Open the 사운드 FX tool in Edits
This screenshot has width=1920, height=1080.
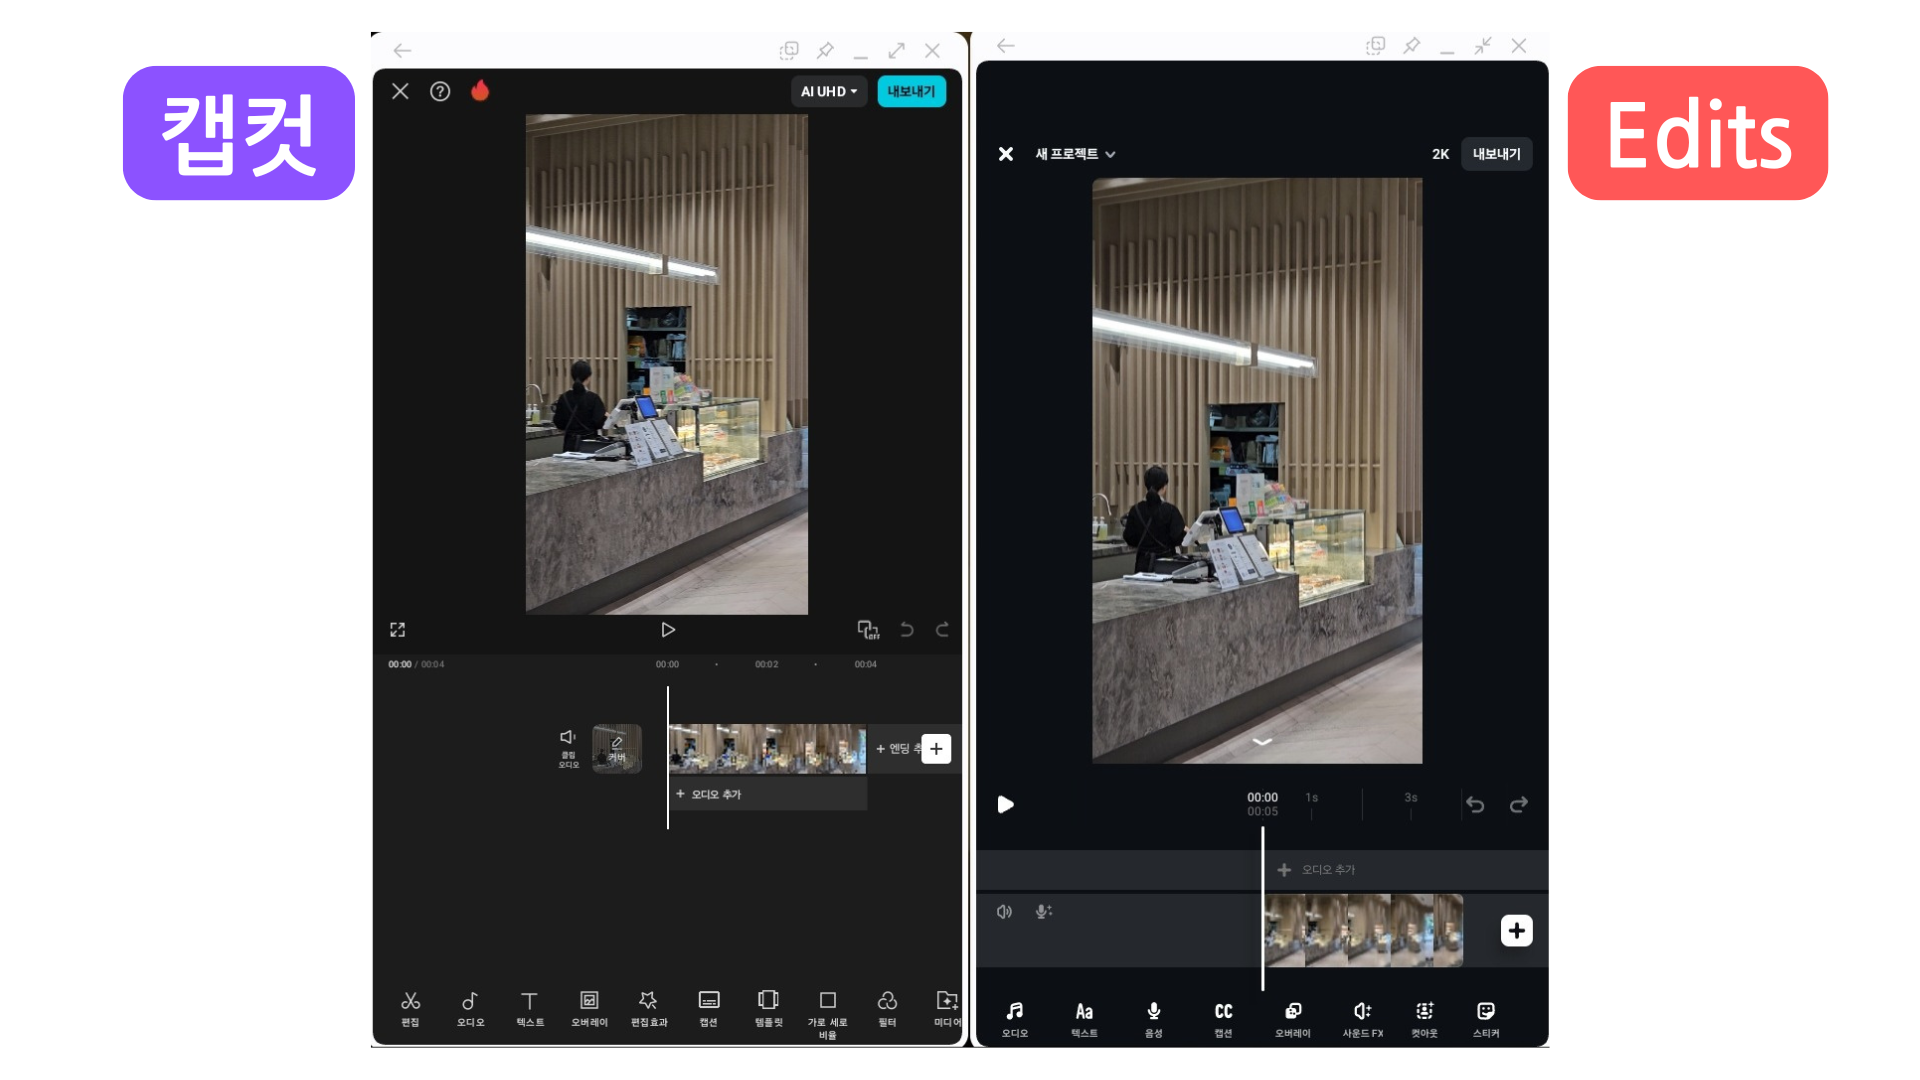1363,1019
